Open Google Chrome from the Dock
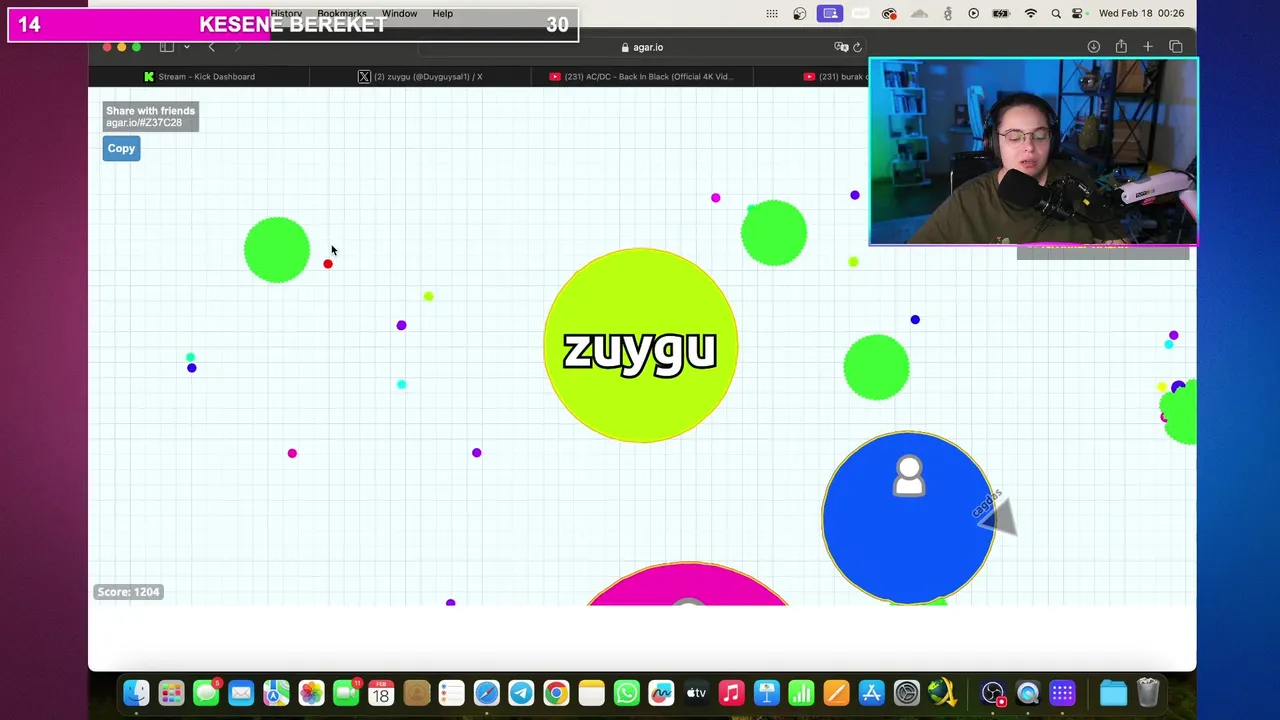Image resolution: width=1280 pixels, height=720 pixels. (x=556, y=692)
